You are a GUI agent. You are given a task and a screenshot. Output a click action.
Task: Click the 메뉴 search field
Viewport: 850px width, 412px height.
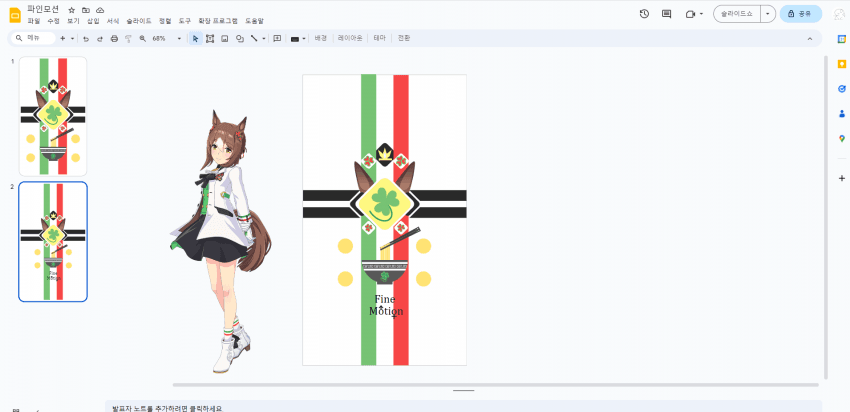(x=34, y=38)
